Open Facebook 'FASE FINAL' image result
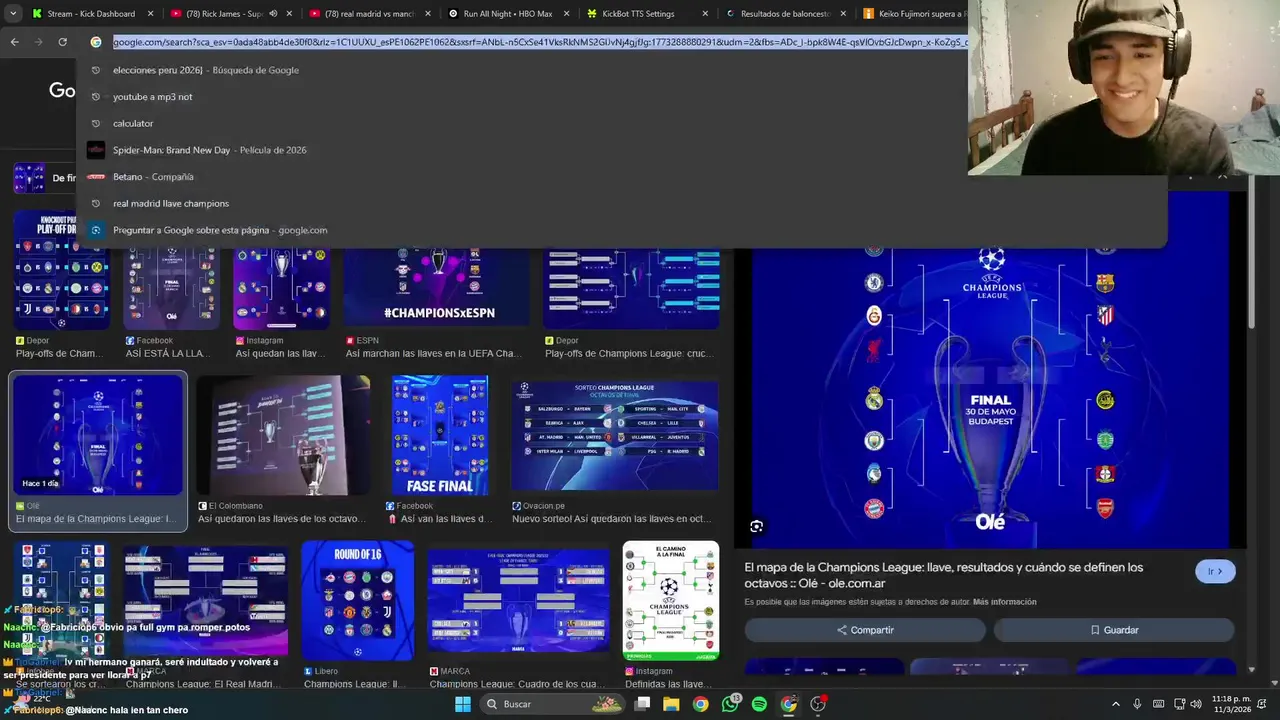The height and width of the screenshot is (720, 1280). point(440,436)
